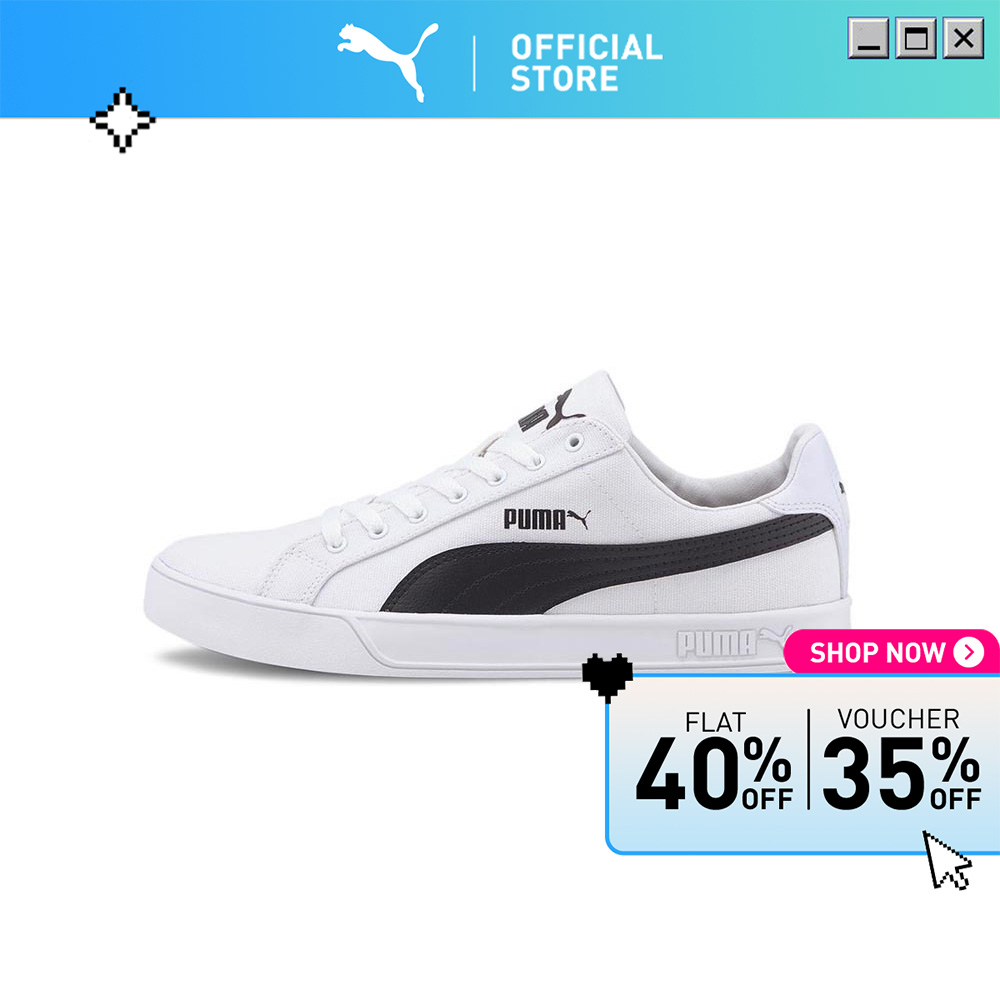The width and height of the screenshot is (1000, 1000).
Task: Select the Flat 40% Off offer
Action: [714, 761]
